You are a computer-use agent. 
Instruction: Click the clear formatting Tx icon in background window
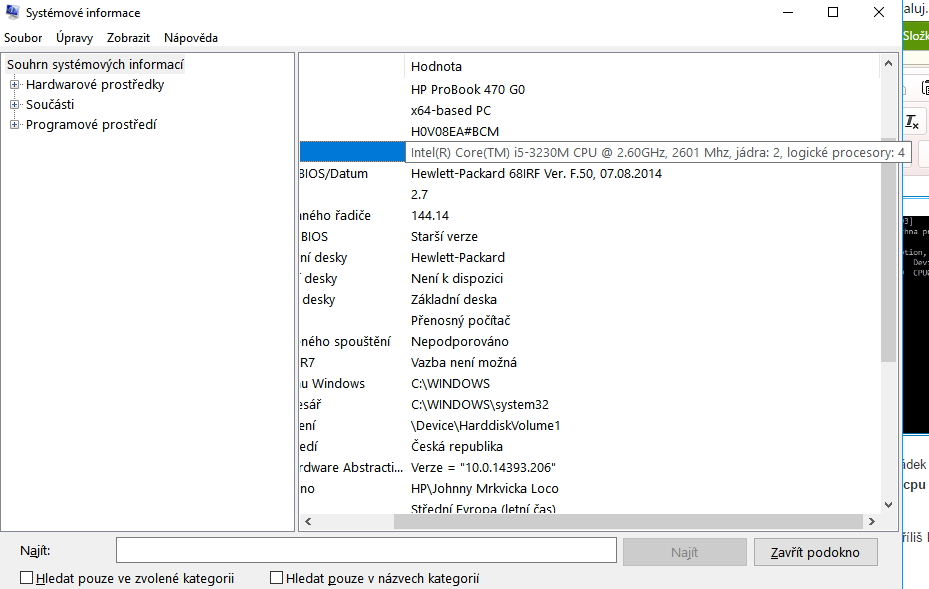[x=912, y=122]
